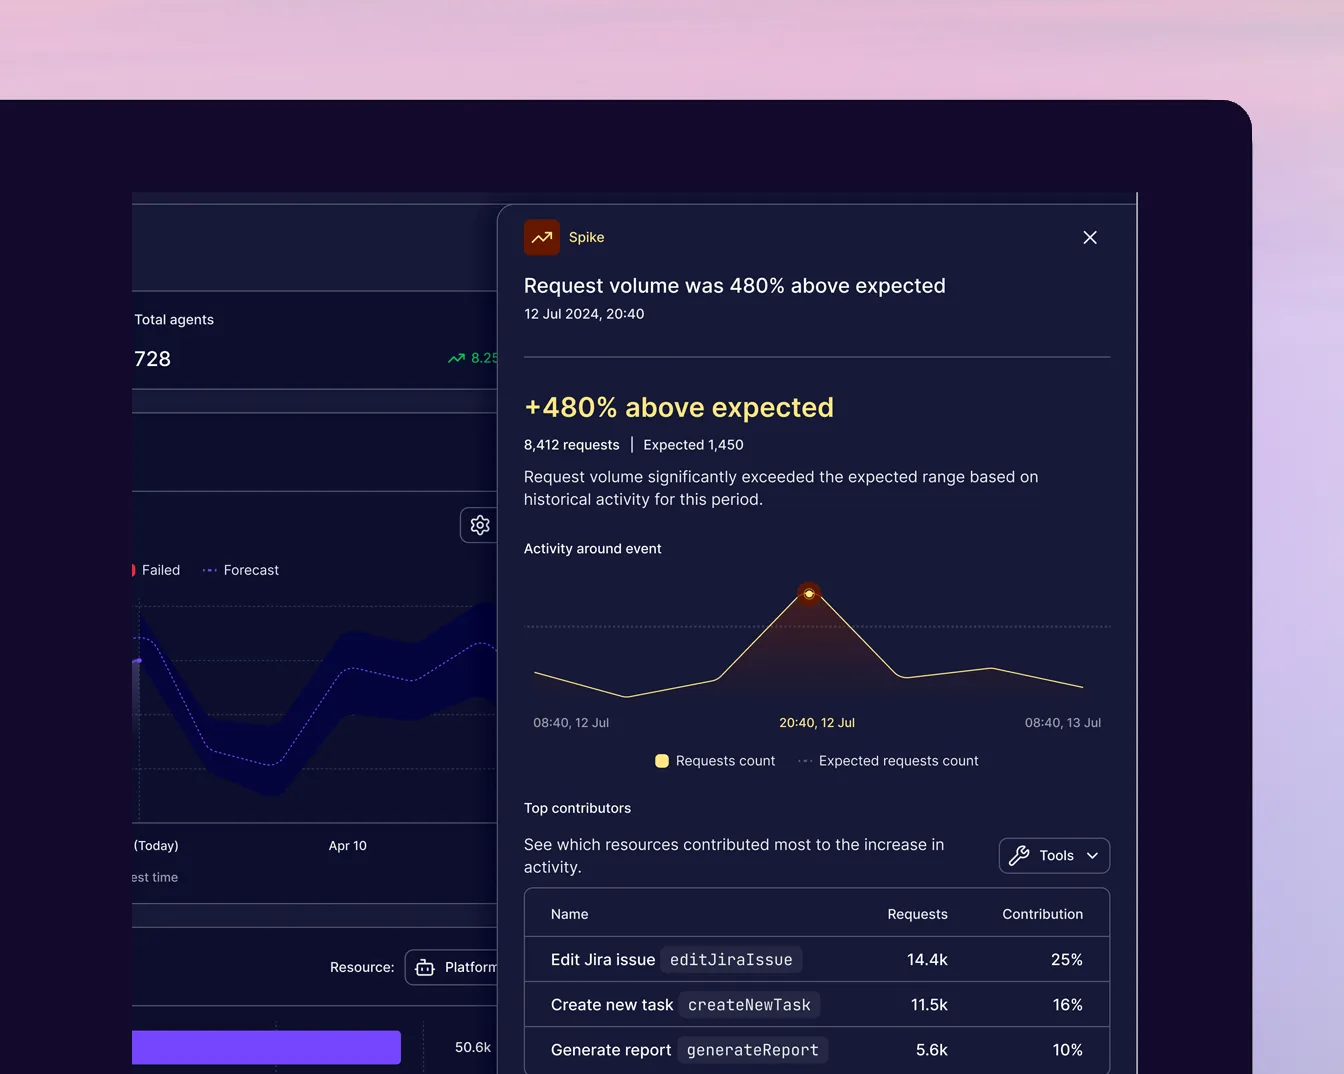Click the green trend arrow near 8.25
Image resolution: width=1344 pixels, height=1074 pixels.
point(456,358)
